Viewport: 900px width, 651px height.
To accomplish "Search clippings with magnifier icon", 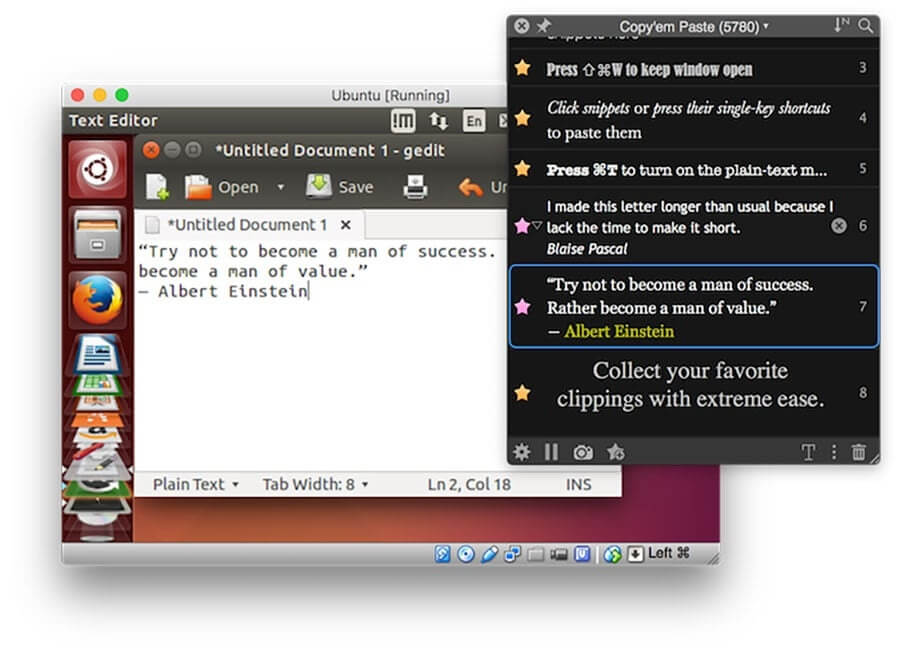I will [866, 25].
